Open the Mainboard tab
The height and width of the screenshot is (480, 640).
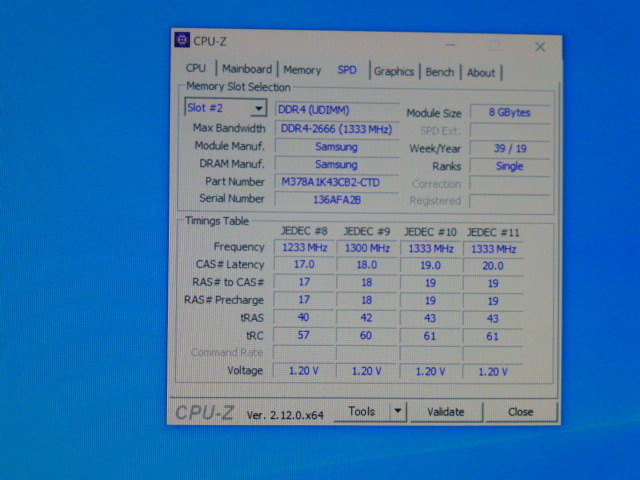click(247, 69)
